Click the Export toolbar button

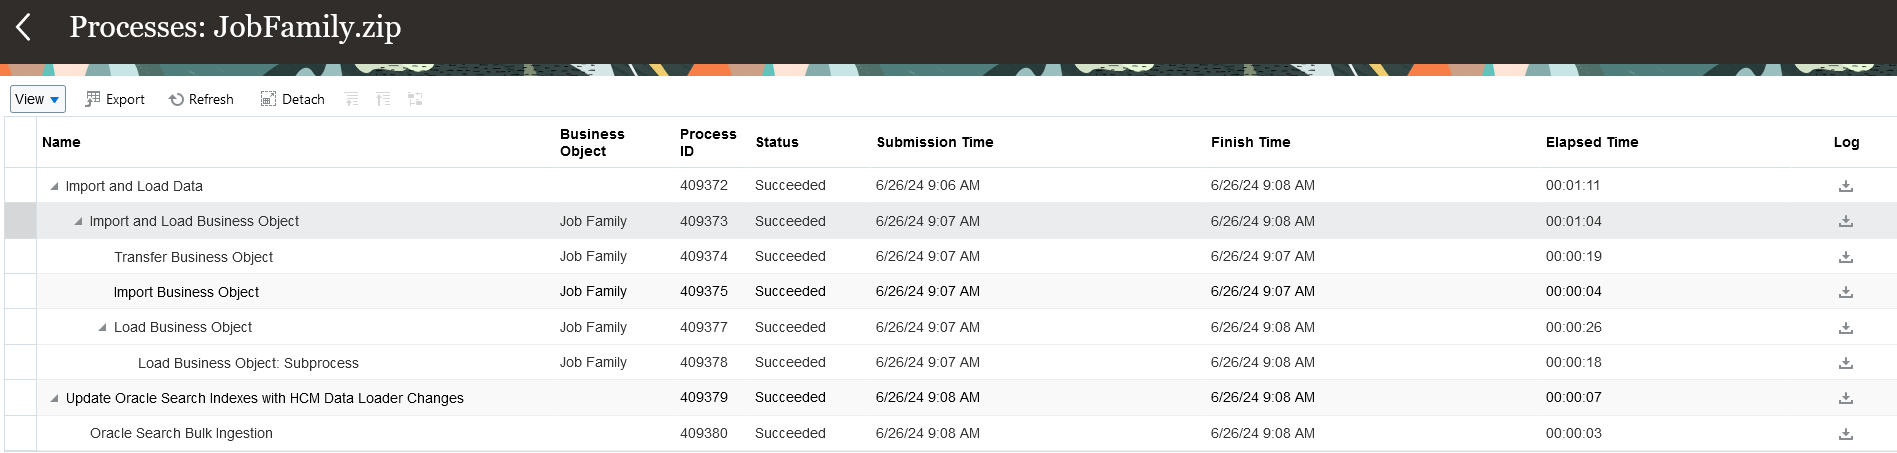[115, 99]
